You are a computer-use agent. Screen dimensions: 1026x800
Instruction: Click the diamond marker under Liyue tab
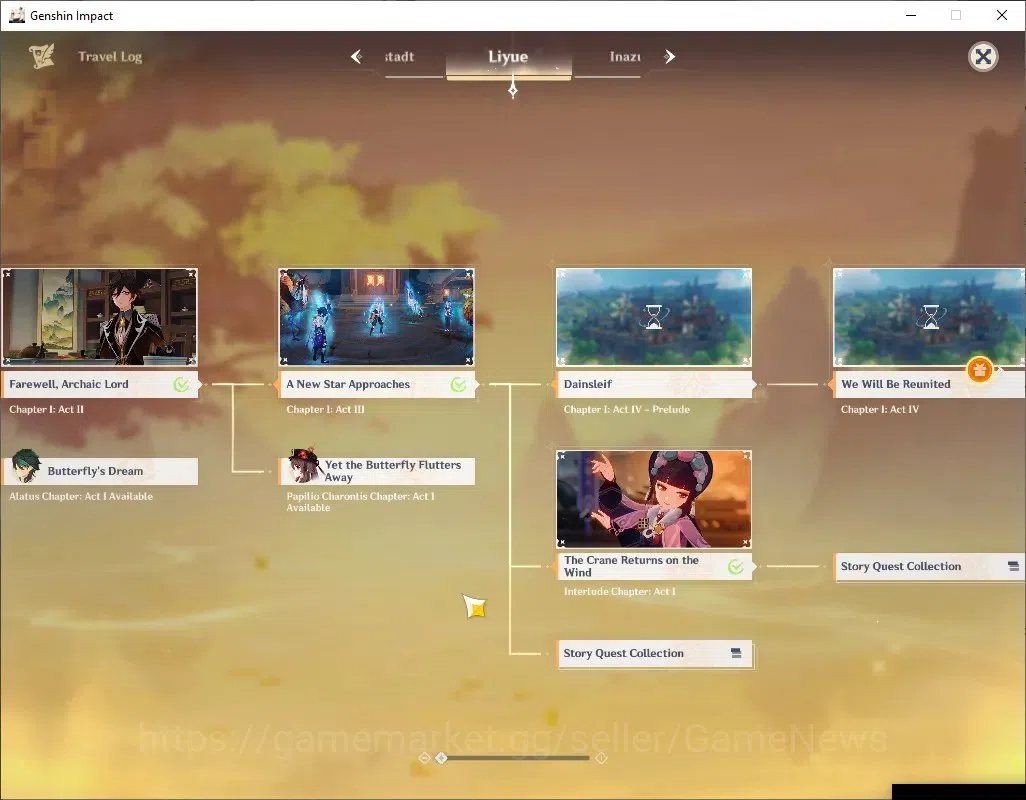tap(513, 89)
